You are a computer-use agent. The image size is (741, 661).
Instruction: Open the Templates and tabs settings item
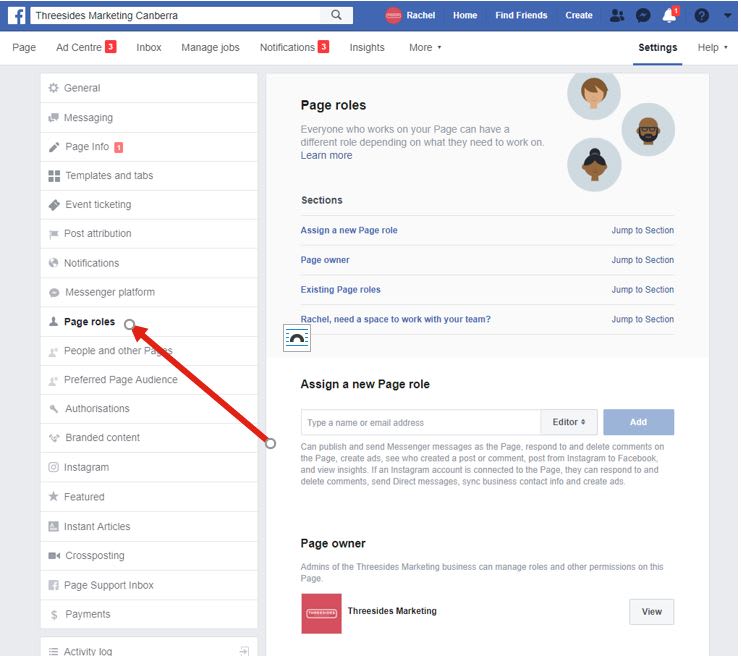coord(149,176)
